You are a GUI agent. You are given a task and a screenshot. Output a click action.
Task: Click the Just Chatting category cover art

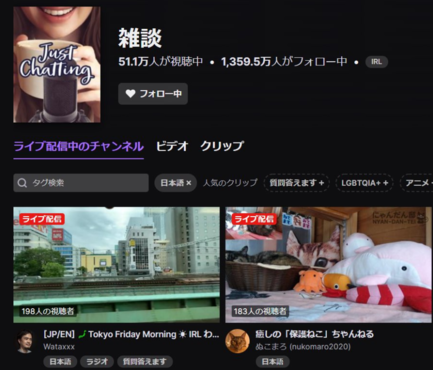(x=57, y=65)
